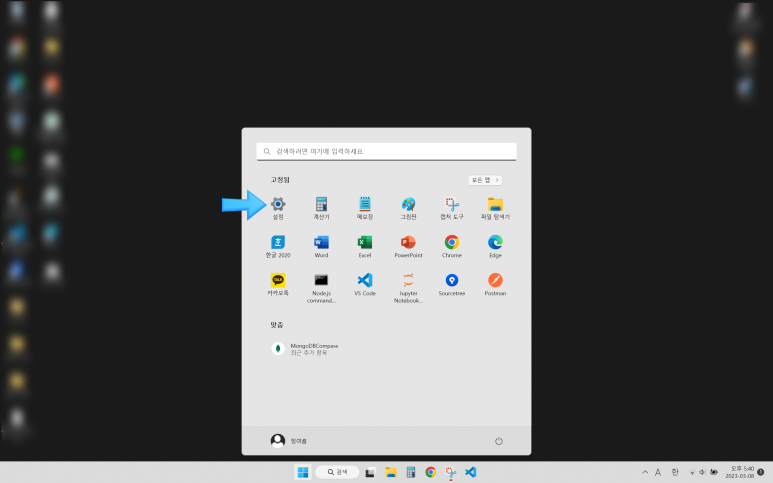
Task: Show all apps via 모든 앱 button
Action: (x=485, y=180)
